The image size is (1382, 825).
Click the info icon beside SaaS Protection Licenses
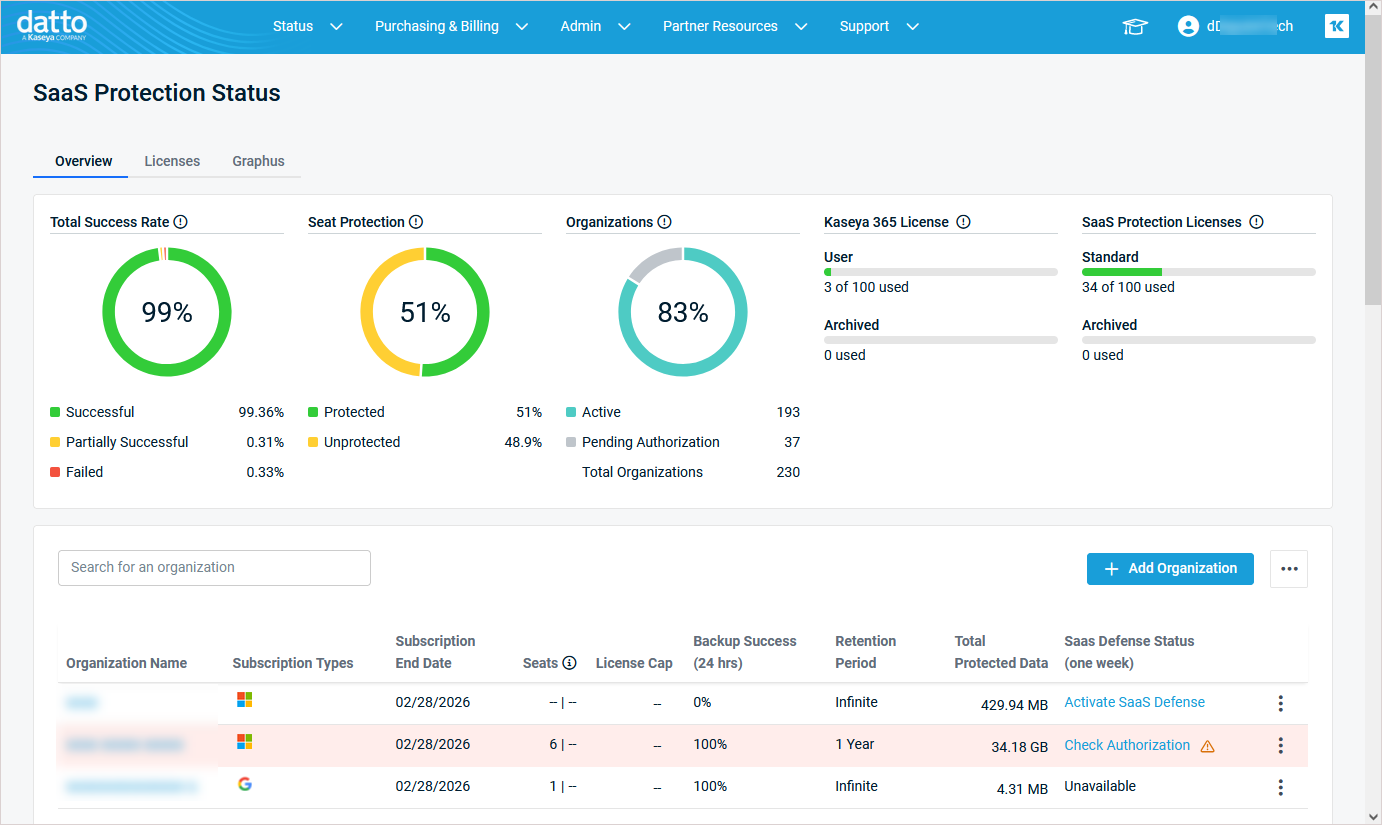click(1256, 222)
